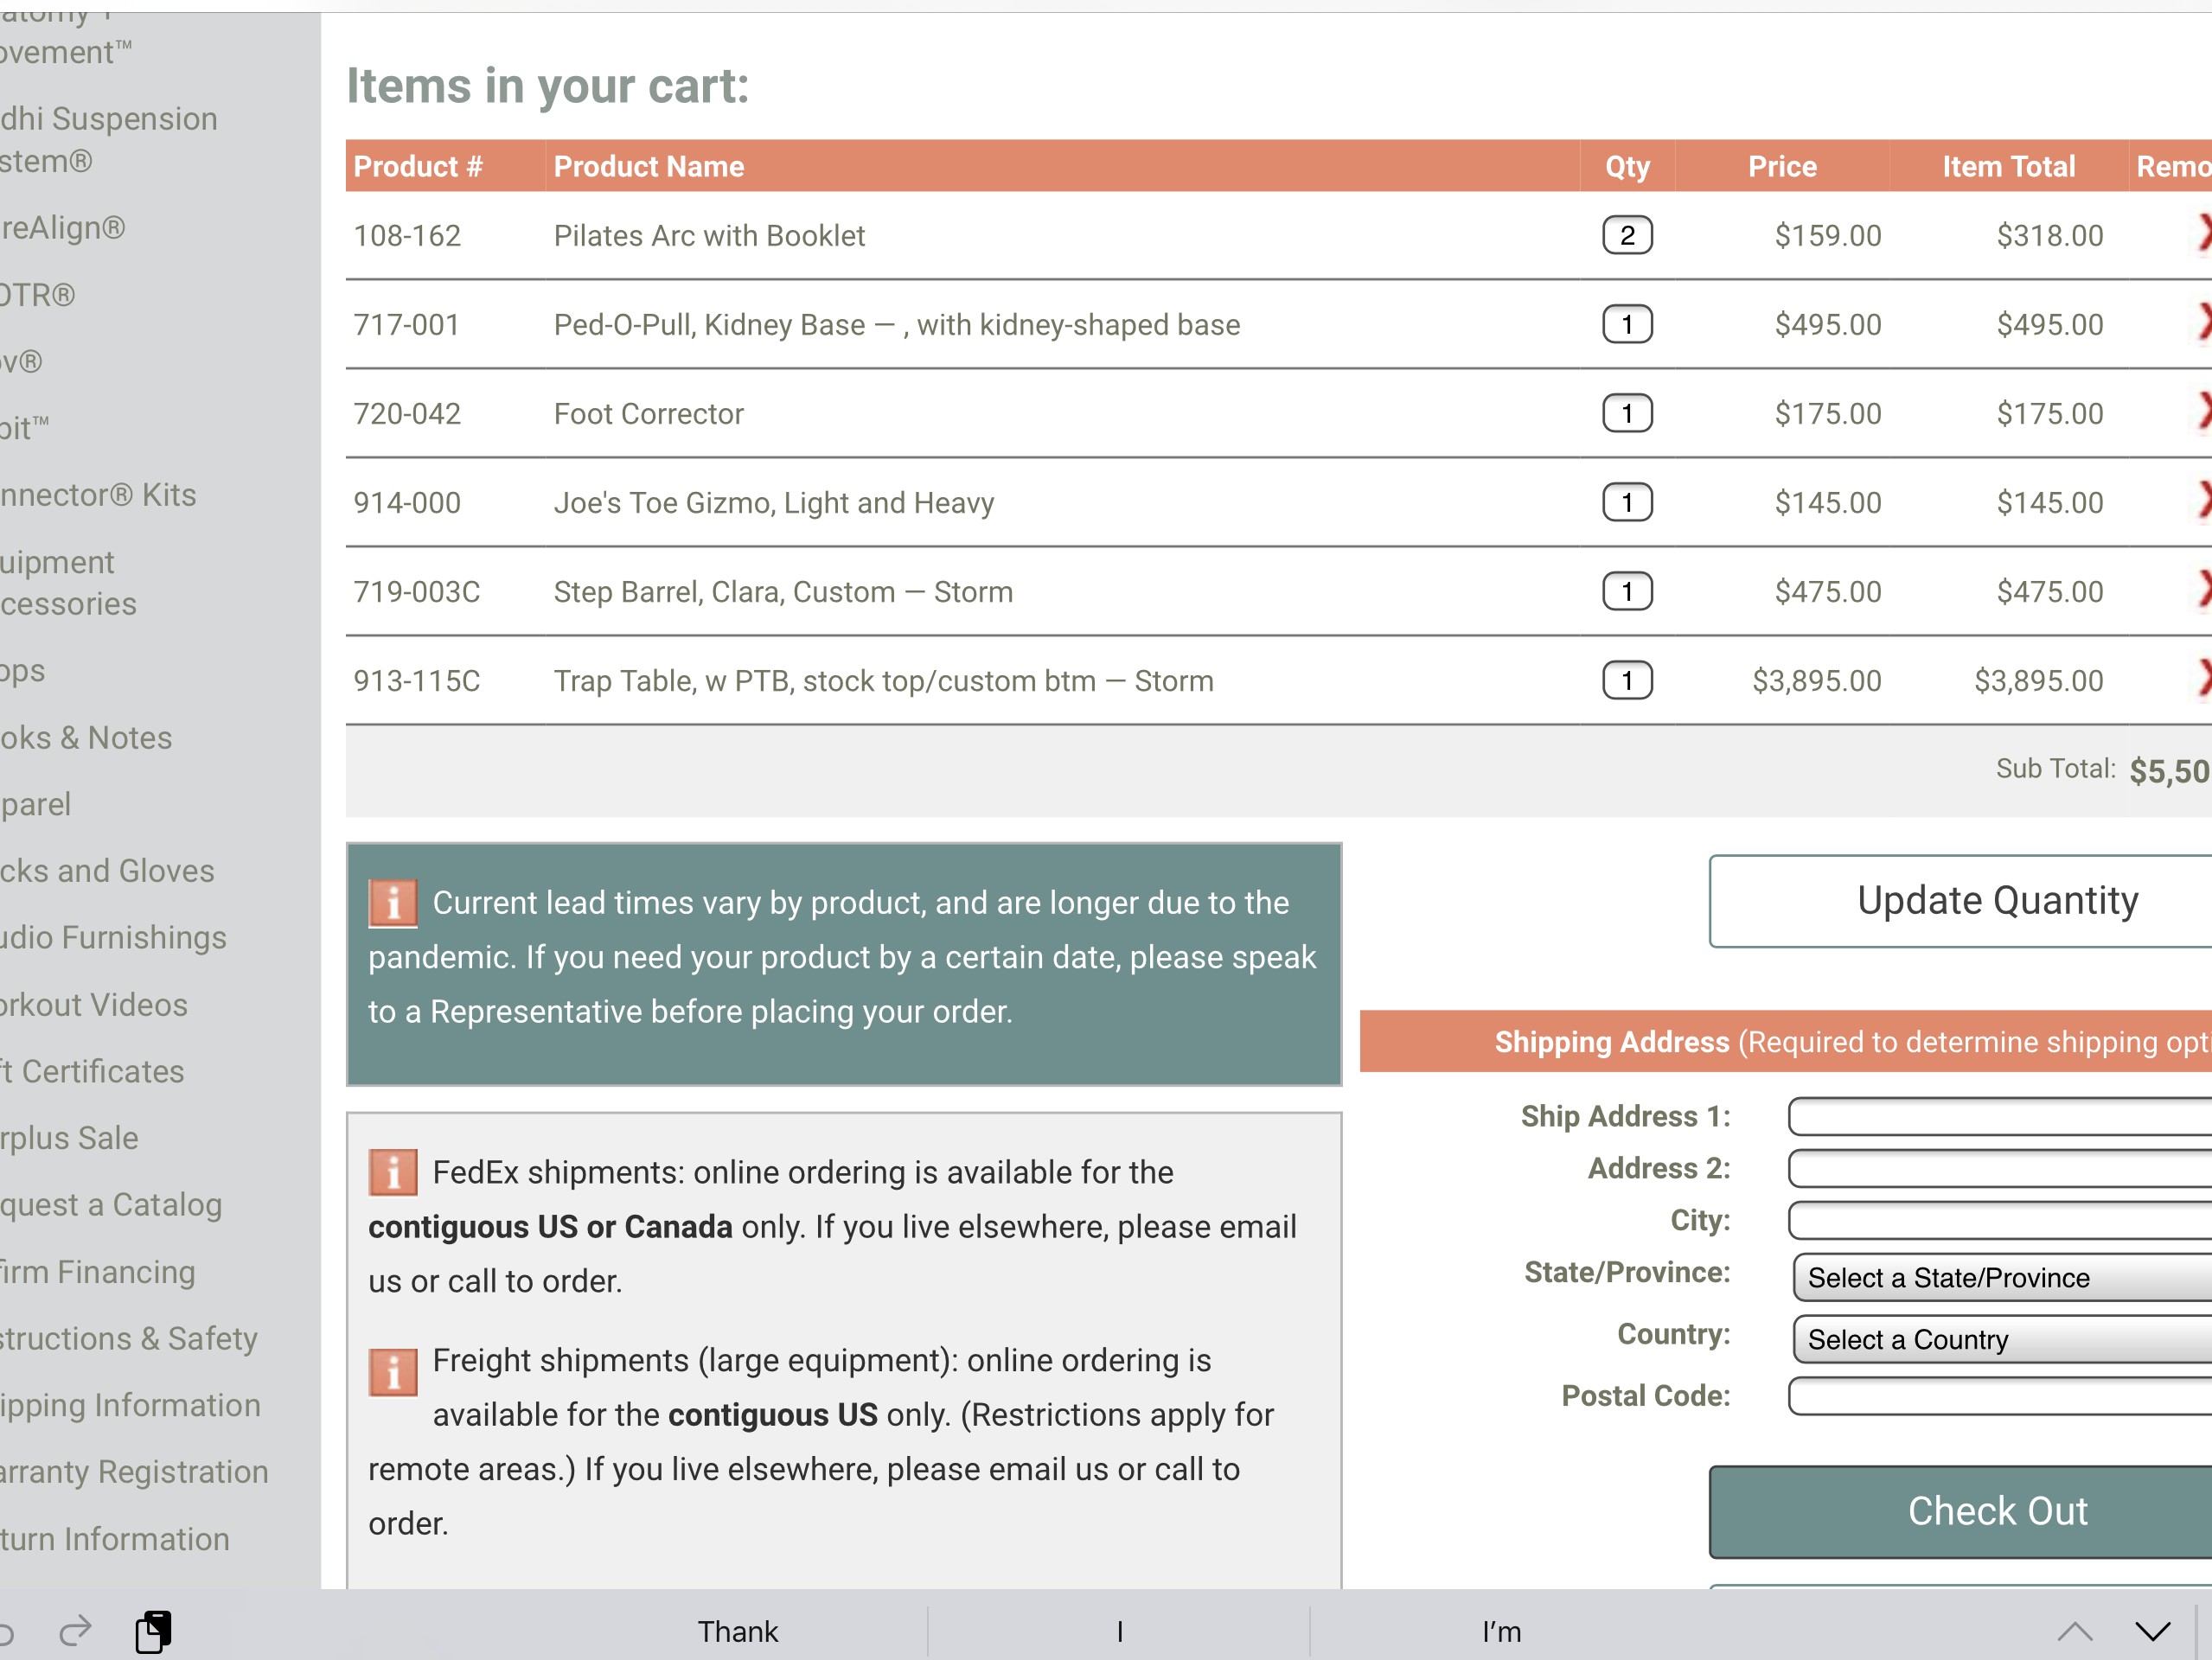Edit quantity for Foot Corrector
Image resolution: width=2212 pixels, height=1660 pixels.
[1627, 413]
